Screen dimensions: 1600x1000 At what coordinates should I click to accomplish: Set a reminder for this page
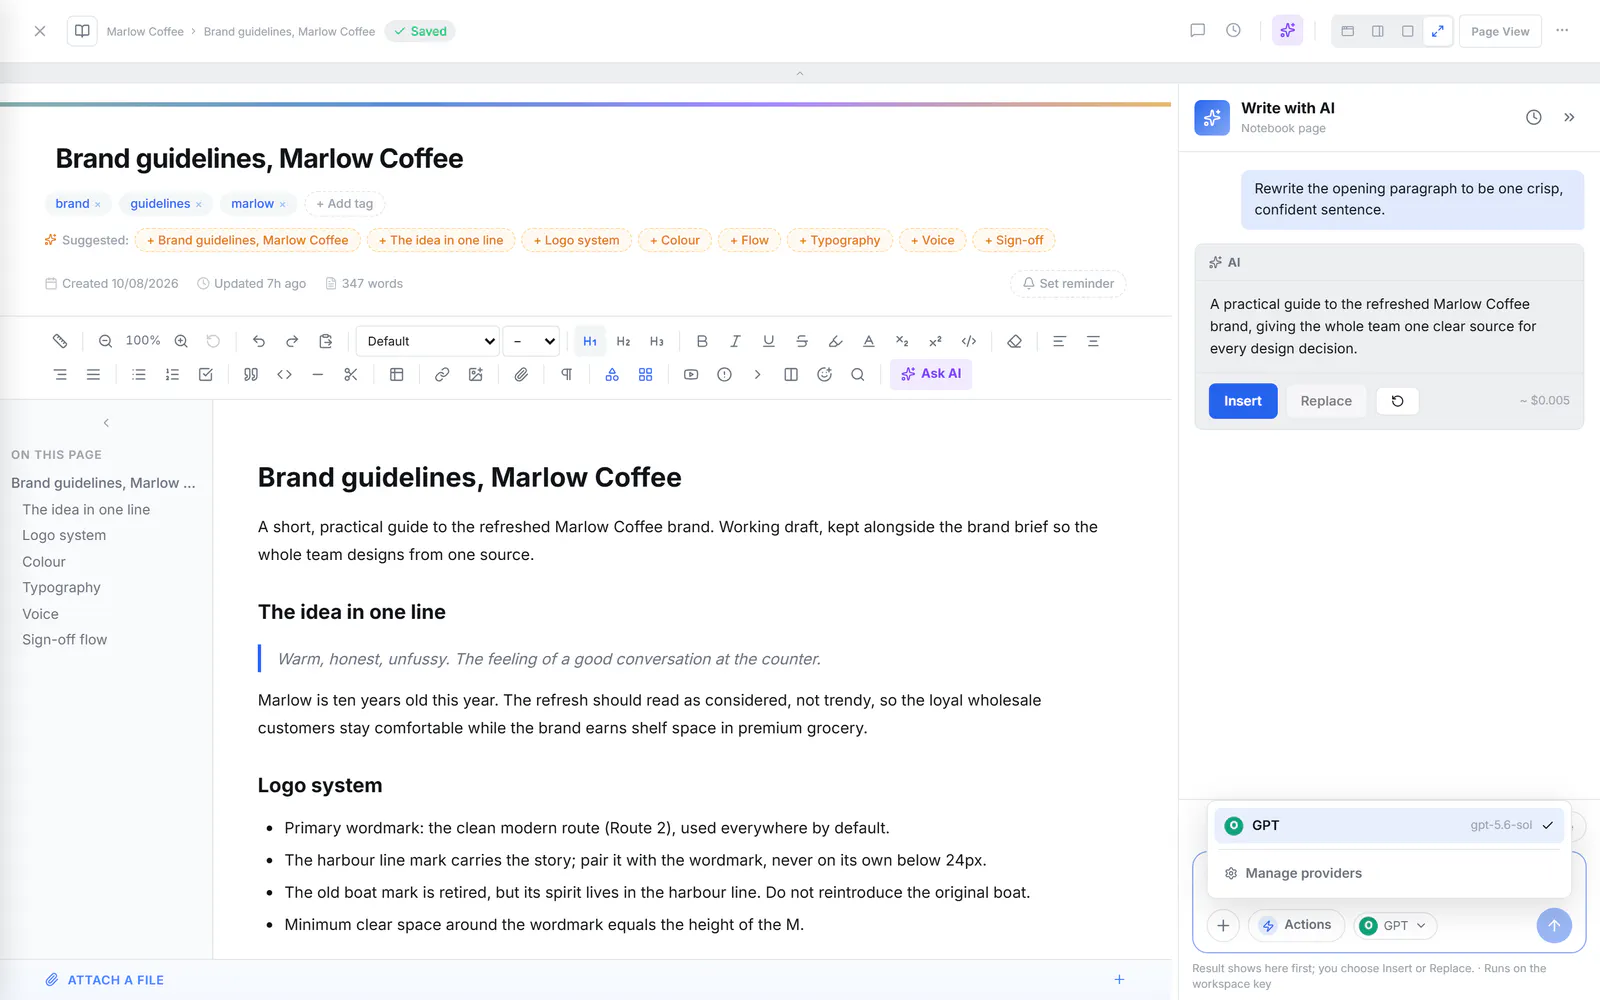pos(1068,283)
